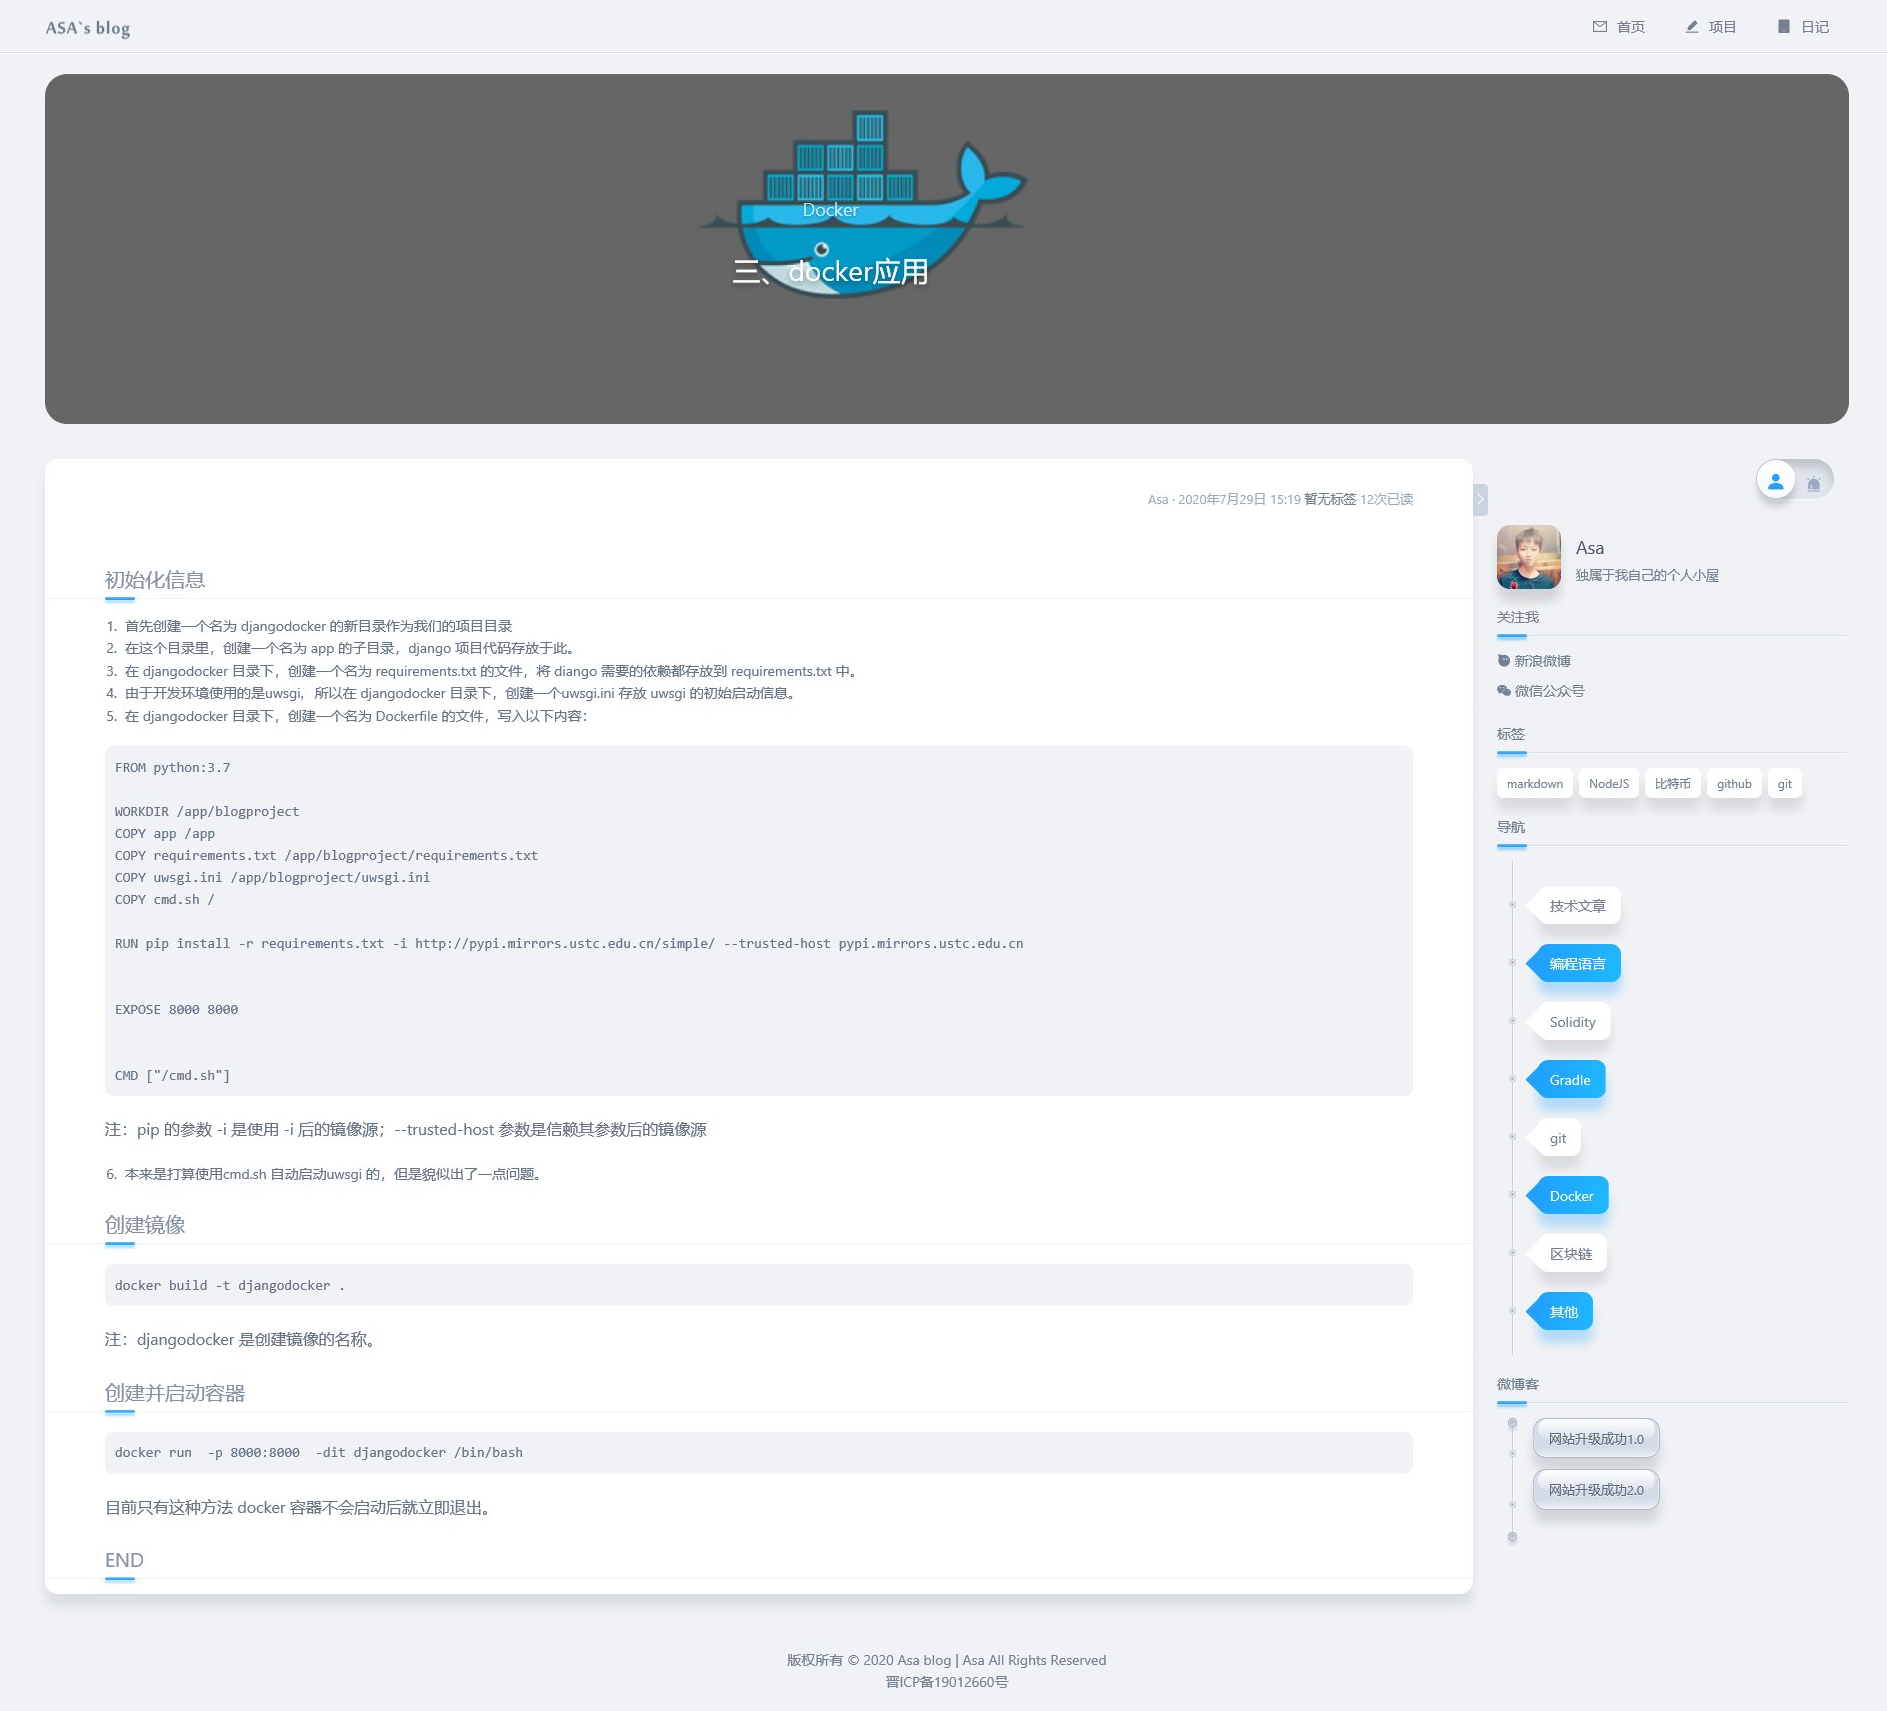
Task: Open the ASA's blog home link
Action: pyautogui.click(x=88, y=28)
